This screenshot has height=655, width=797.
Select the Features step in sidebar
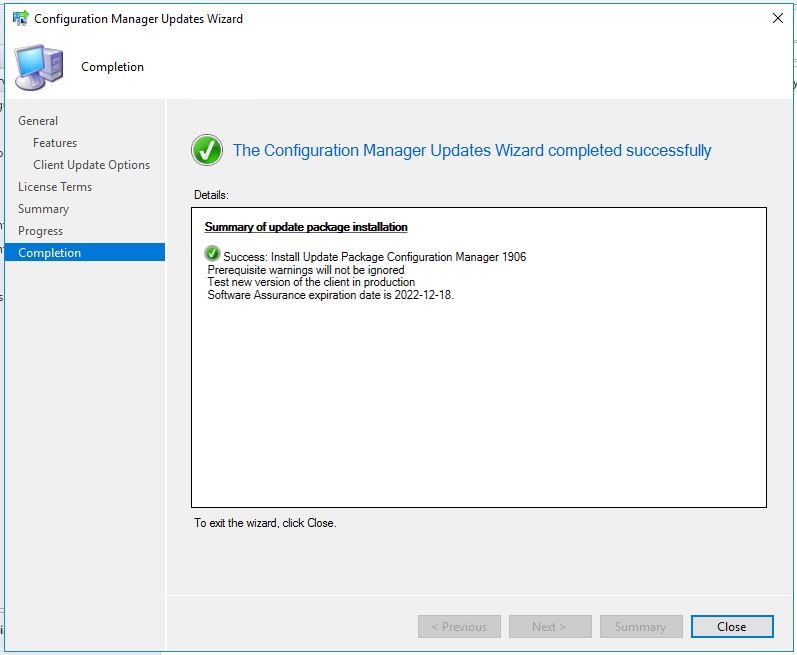click(55, 143)
